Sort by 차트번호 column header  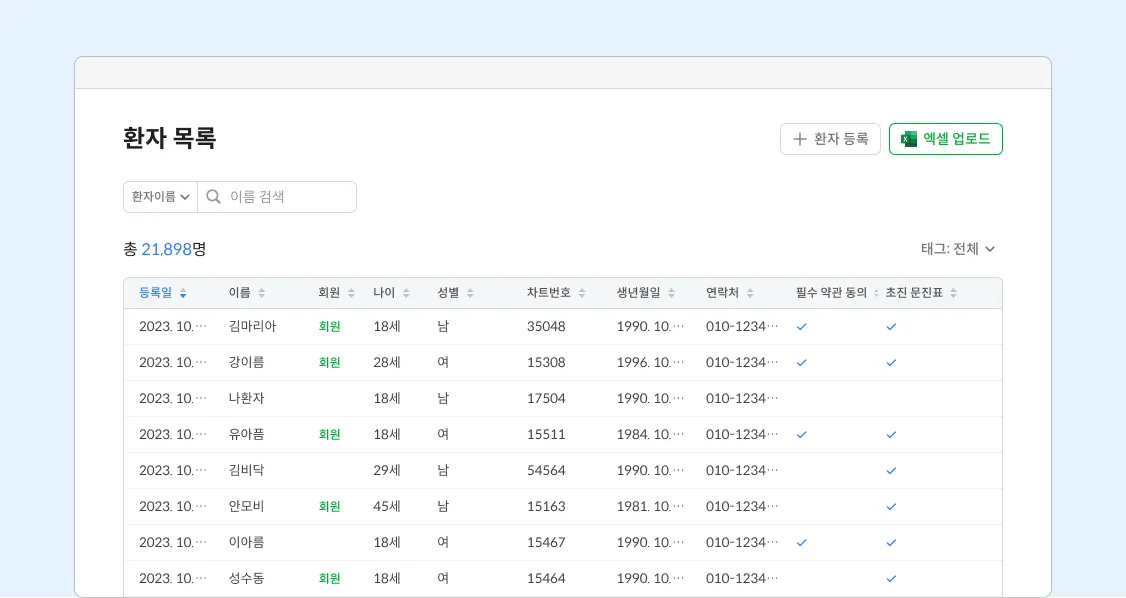557,293
